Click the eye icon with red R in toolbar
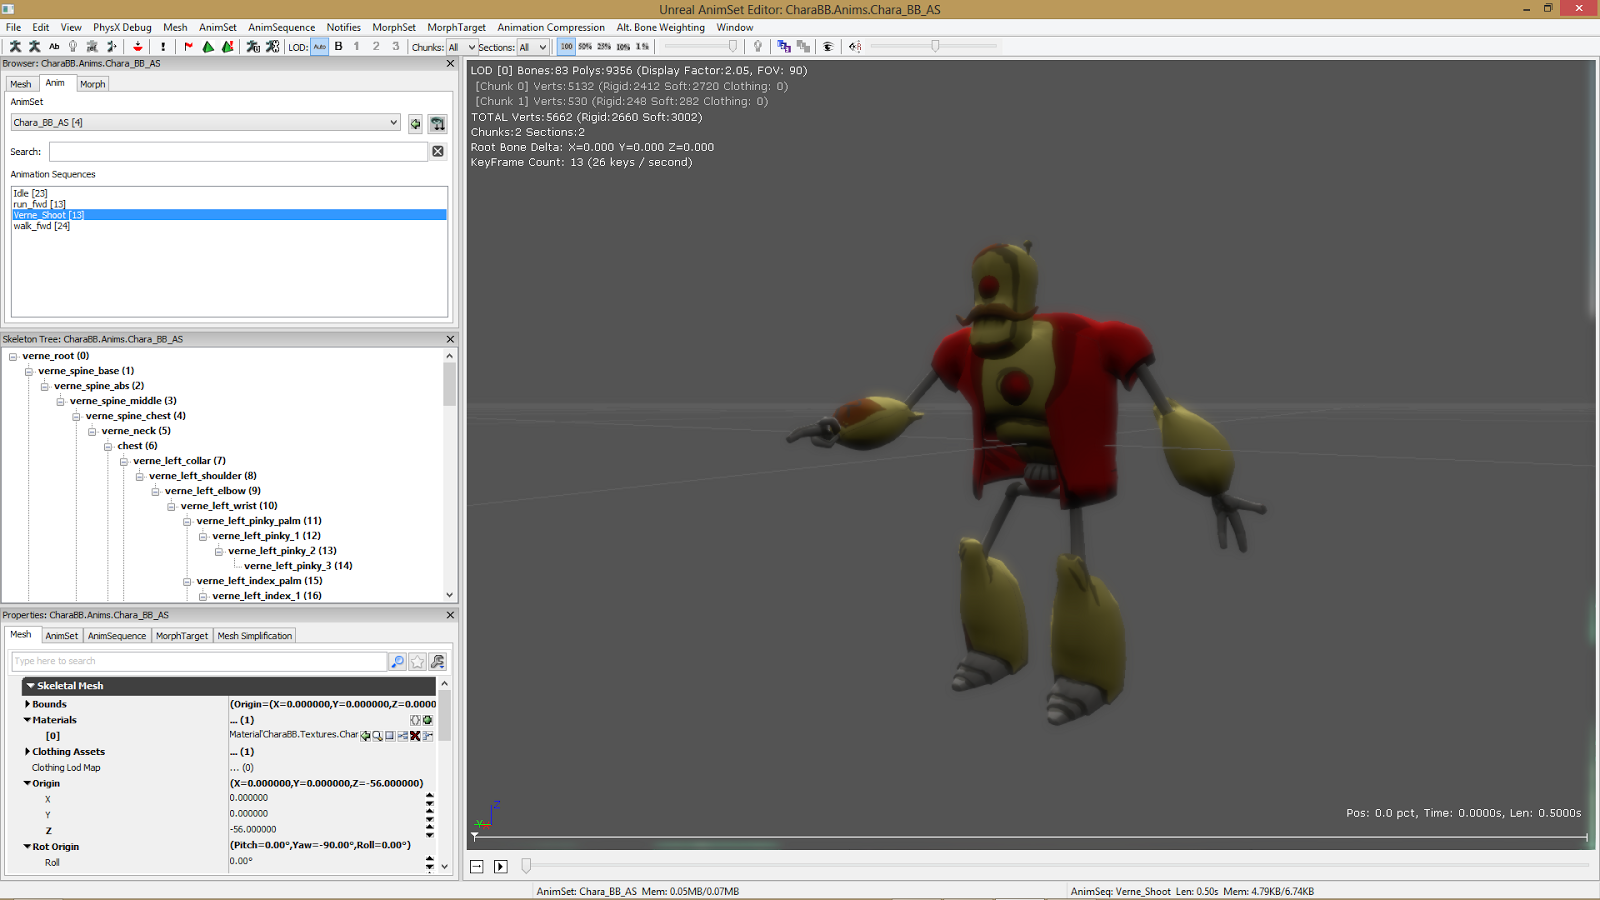 point(855,47)
